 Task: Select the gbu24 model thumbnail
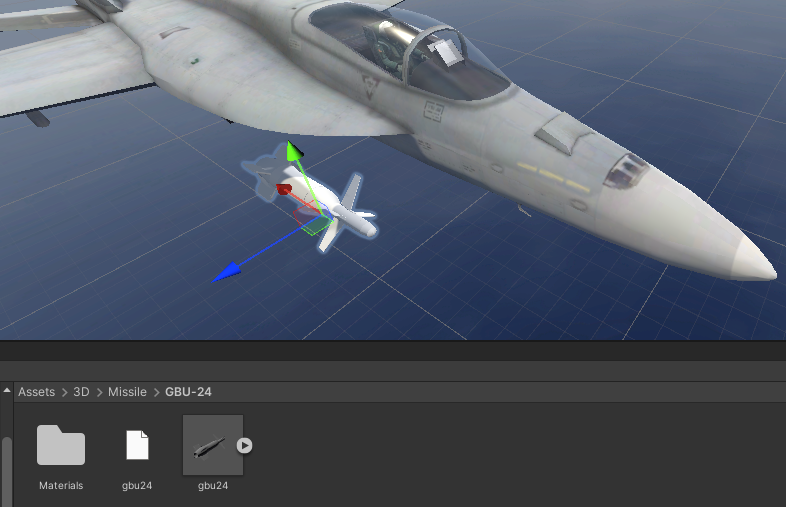click(213, 445)
